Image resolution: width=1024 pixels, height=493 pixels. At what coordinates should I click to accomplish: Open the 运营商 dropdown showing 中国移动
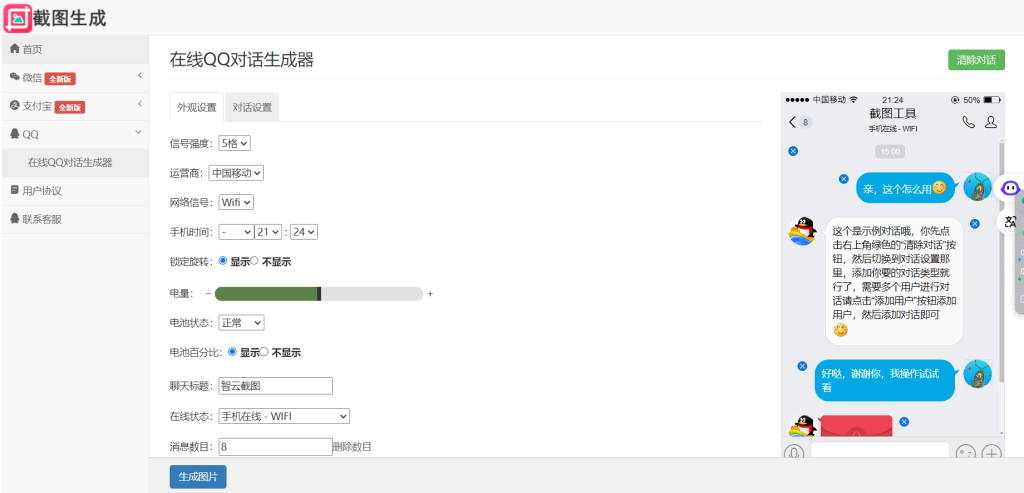coord(236,173)
